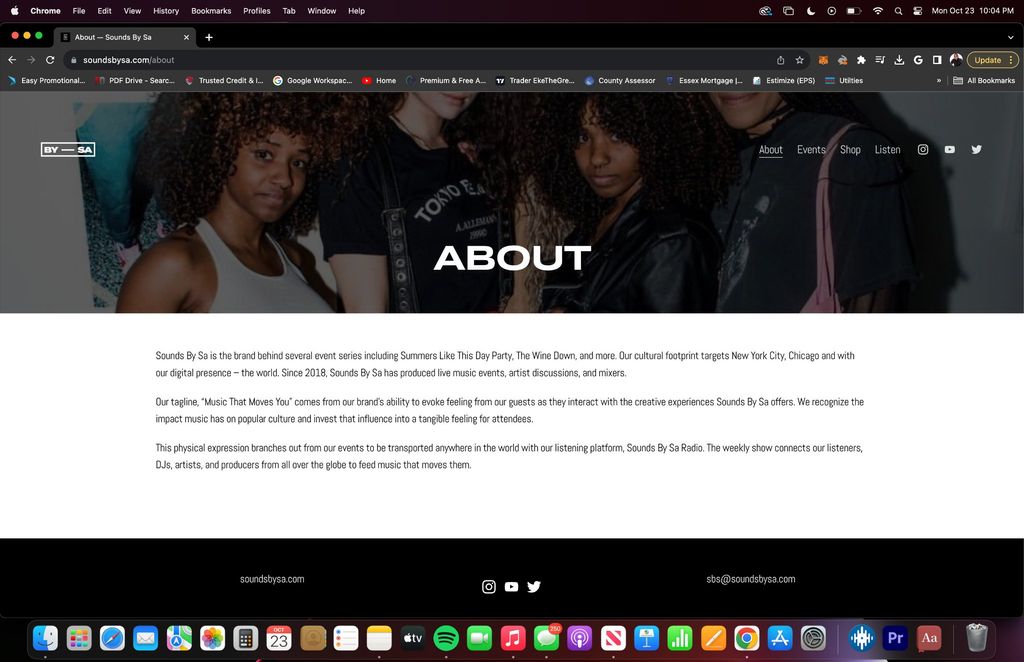Click the address bar showing soundsbysa.com/about

point(400,60)
